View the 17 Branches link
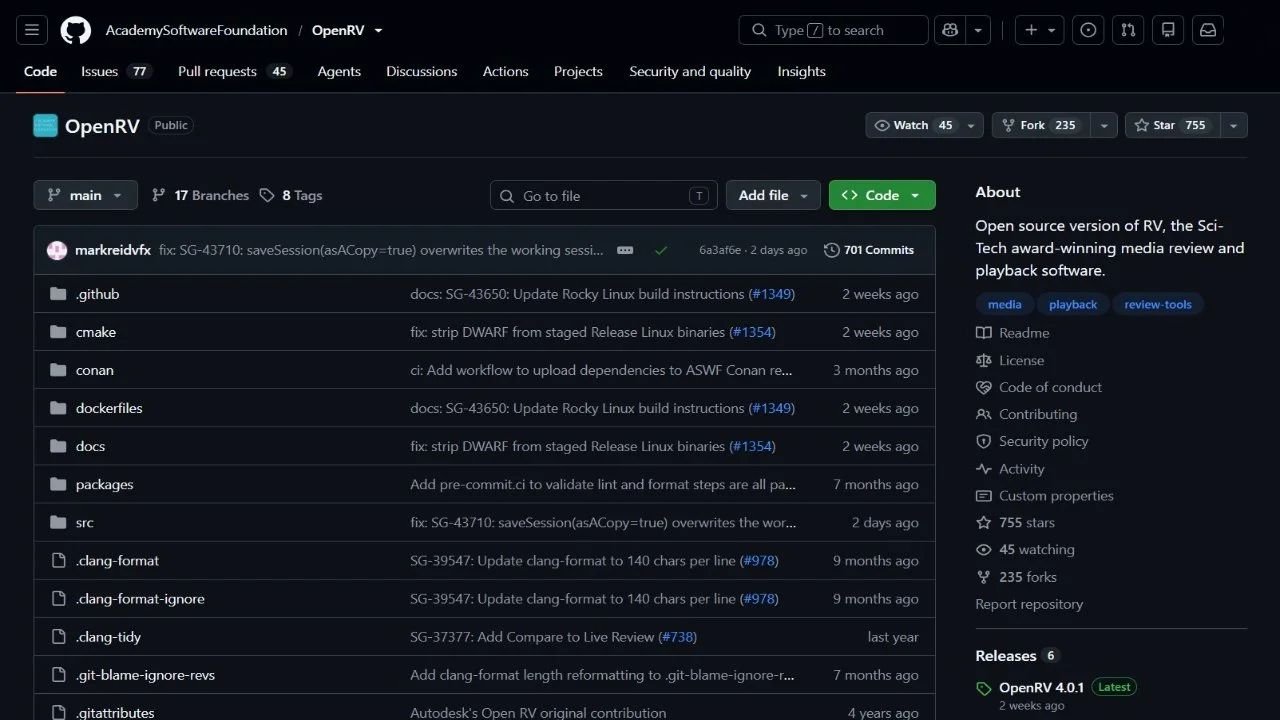The width and height of the screenshot is (1280, 720). [200, 195]
